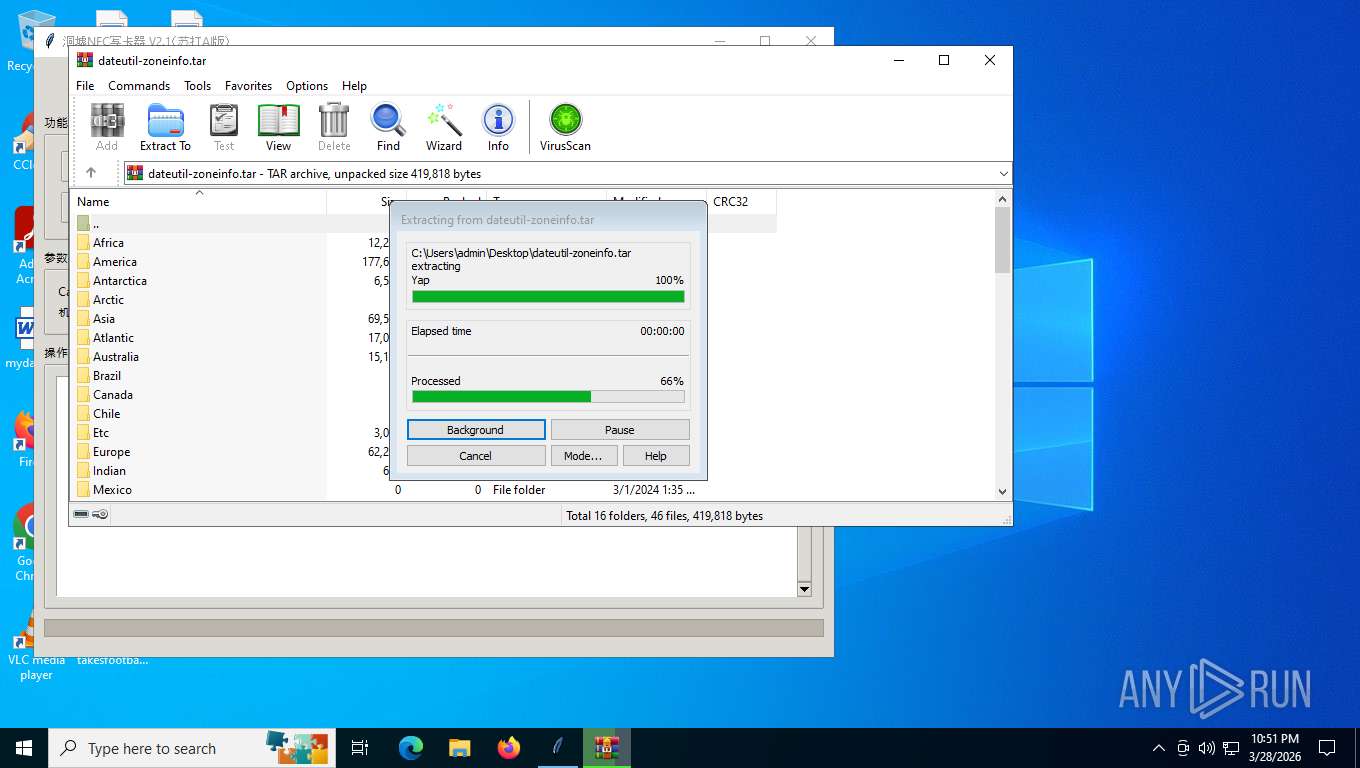Click the Mode... button
Viewport: 1360px width, 768px height.
point(583,456)
